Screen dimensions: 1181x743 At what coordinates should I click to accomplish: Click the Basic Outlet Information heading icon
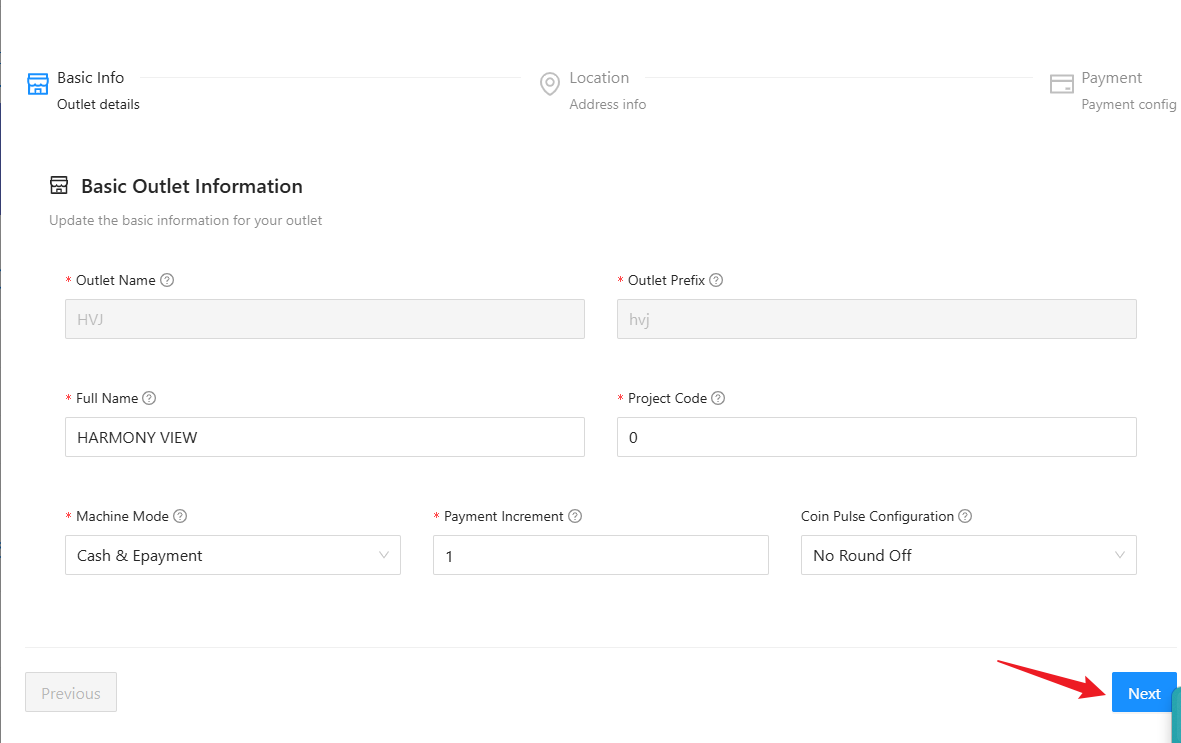pos(59,185)
